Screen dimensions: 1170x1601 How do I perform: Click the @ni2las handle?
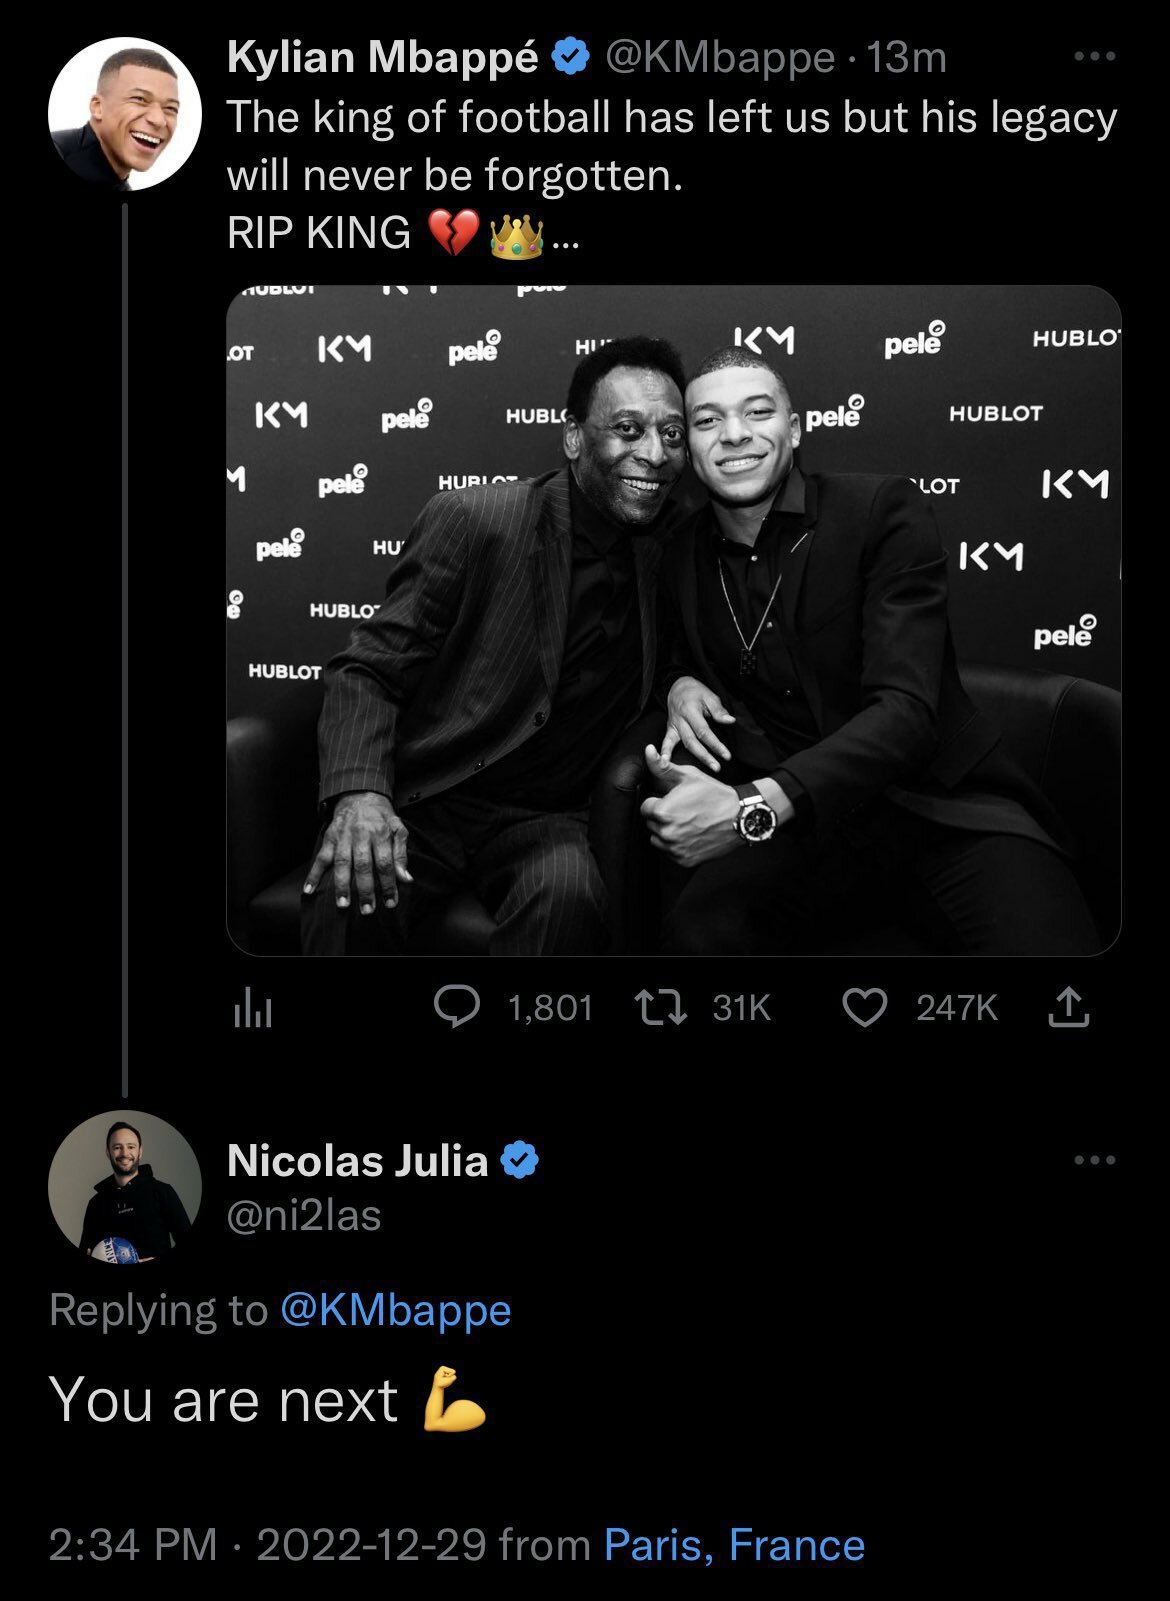pyautogui.click(x=304, y=1215)
